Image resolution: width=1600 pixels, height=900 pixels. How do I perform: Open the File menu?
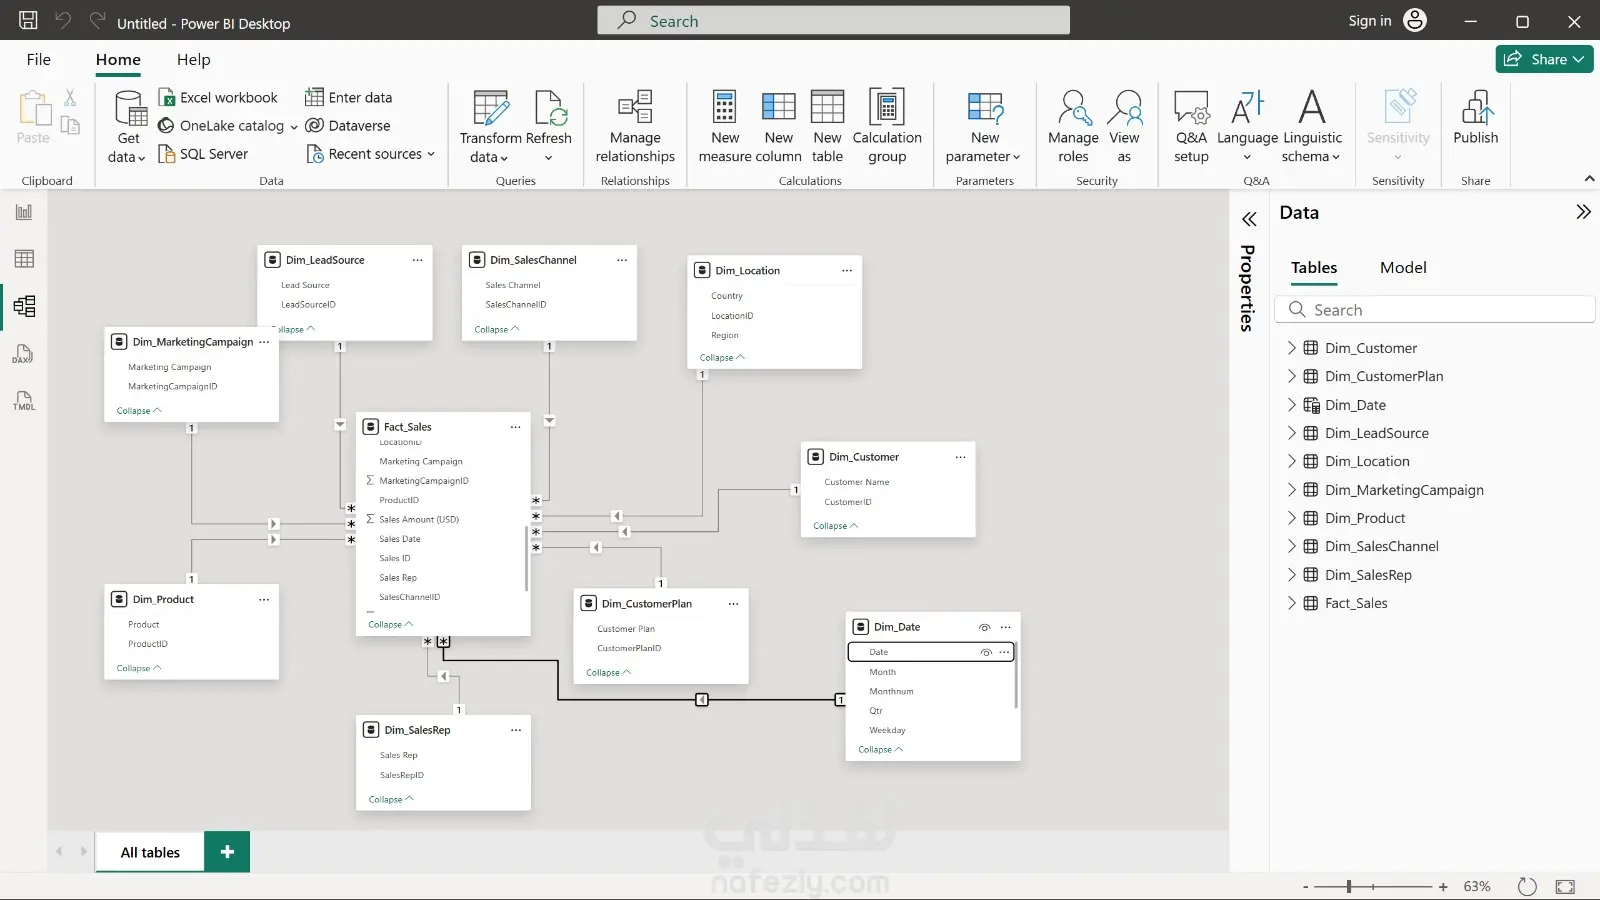point(39,60)
